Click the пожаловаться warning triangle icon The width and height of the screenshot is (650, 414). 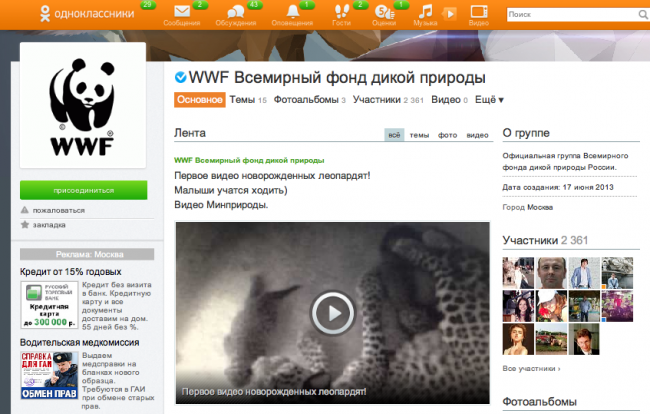click(25, 210)
